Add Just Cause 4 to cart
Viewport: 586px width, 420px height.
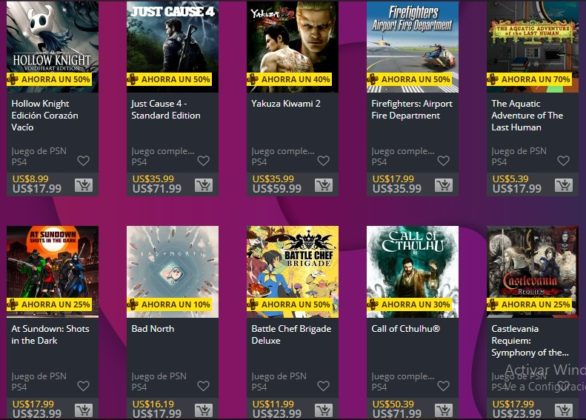point(204,185)
